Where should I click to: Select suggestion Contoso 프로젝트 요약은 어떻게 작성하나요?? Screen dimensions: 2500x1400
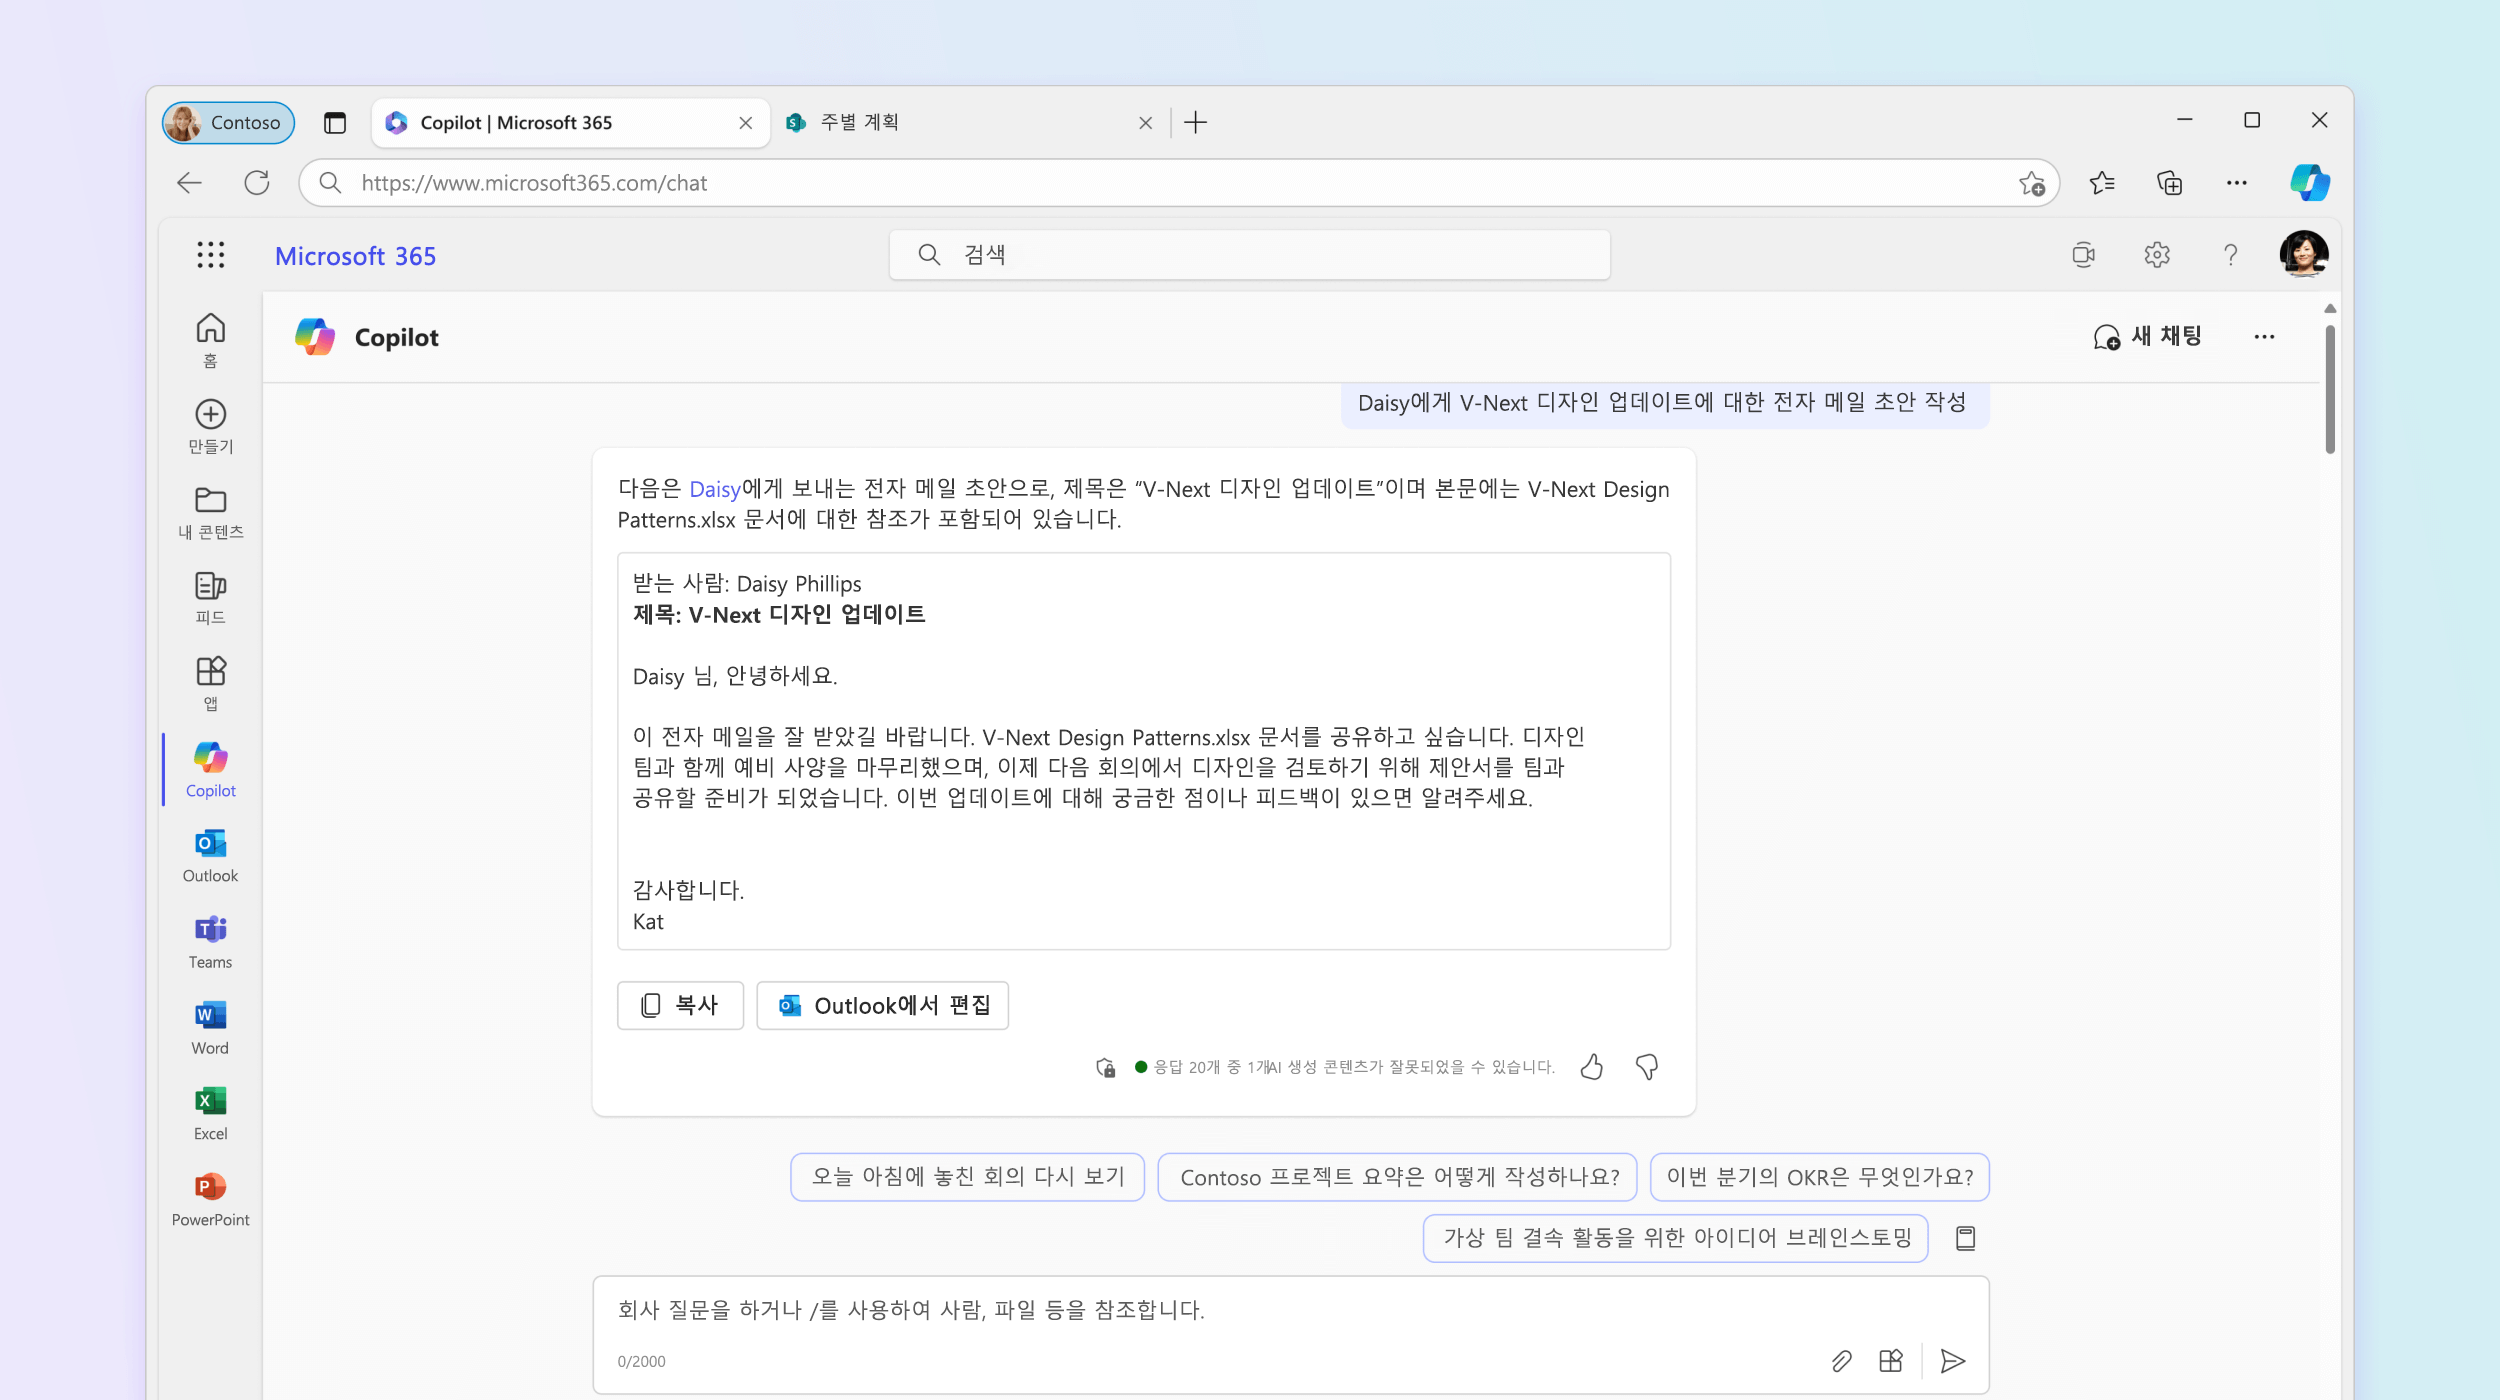[x=1397, y=1177]
